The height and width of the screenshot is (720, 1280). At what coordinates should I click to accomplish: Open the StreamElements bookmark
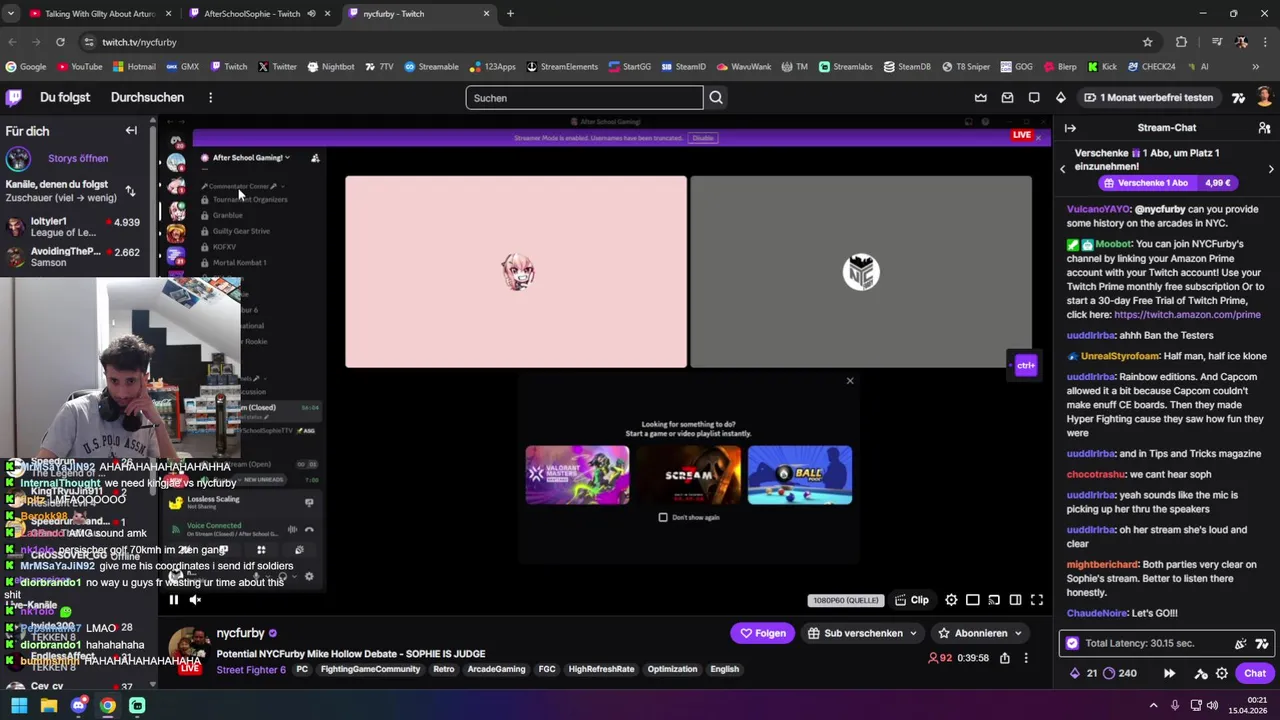pos(561,67)
